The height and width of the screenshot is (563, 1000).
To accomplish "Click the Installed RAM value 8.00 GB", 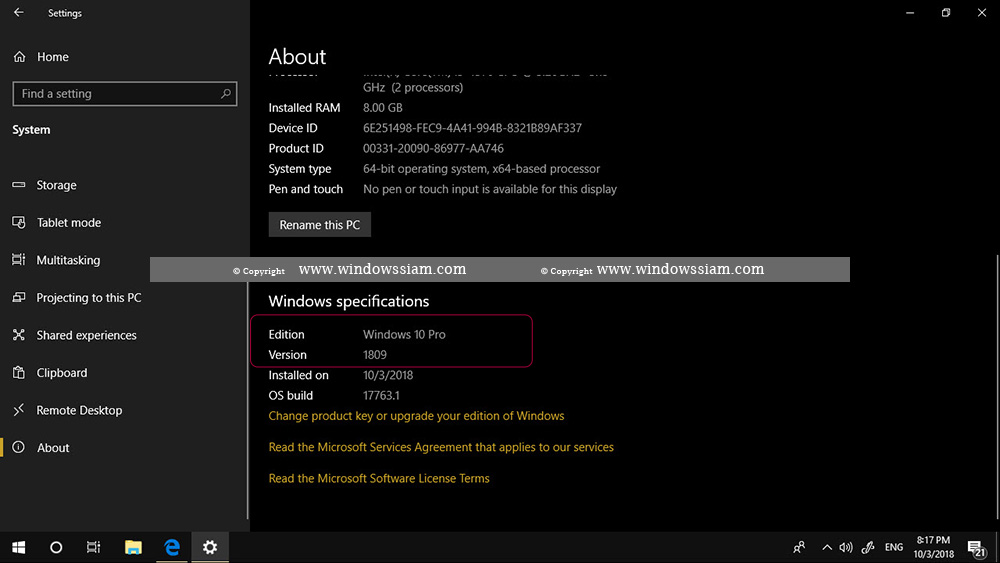I will click(383, 108).
